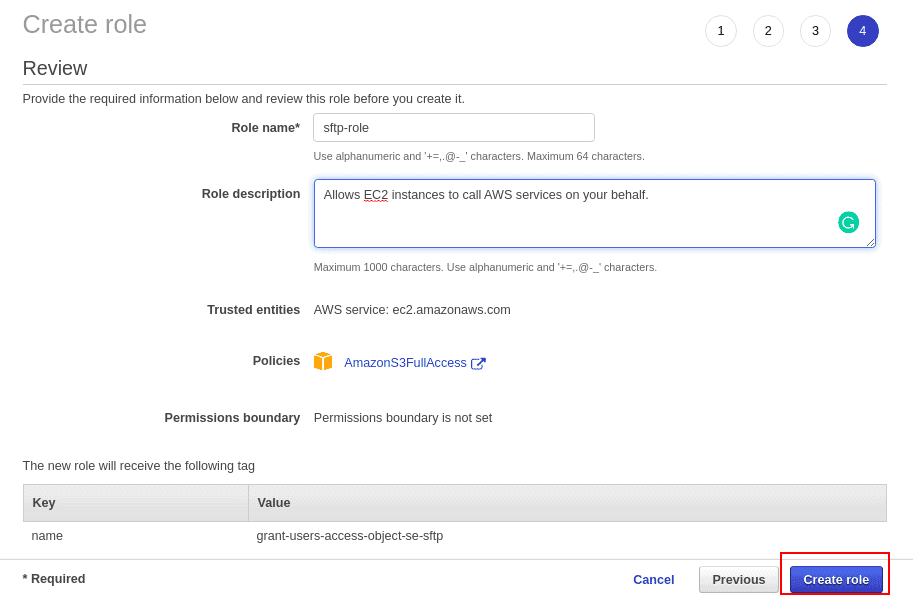Click the 'Role description' field label
Screen dimensions: 913x596
pos(251,194)
